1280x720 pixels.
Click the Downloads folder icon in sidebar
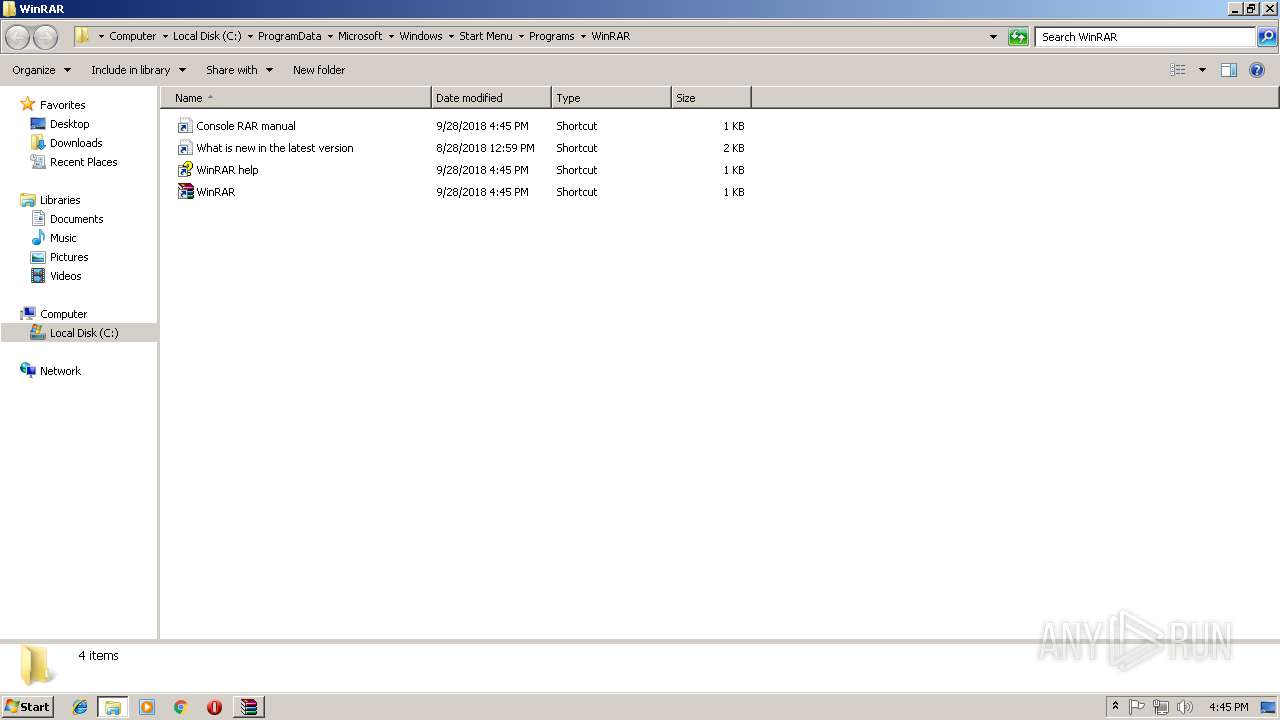38,143
